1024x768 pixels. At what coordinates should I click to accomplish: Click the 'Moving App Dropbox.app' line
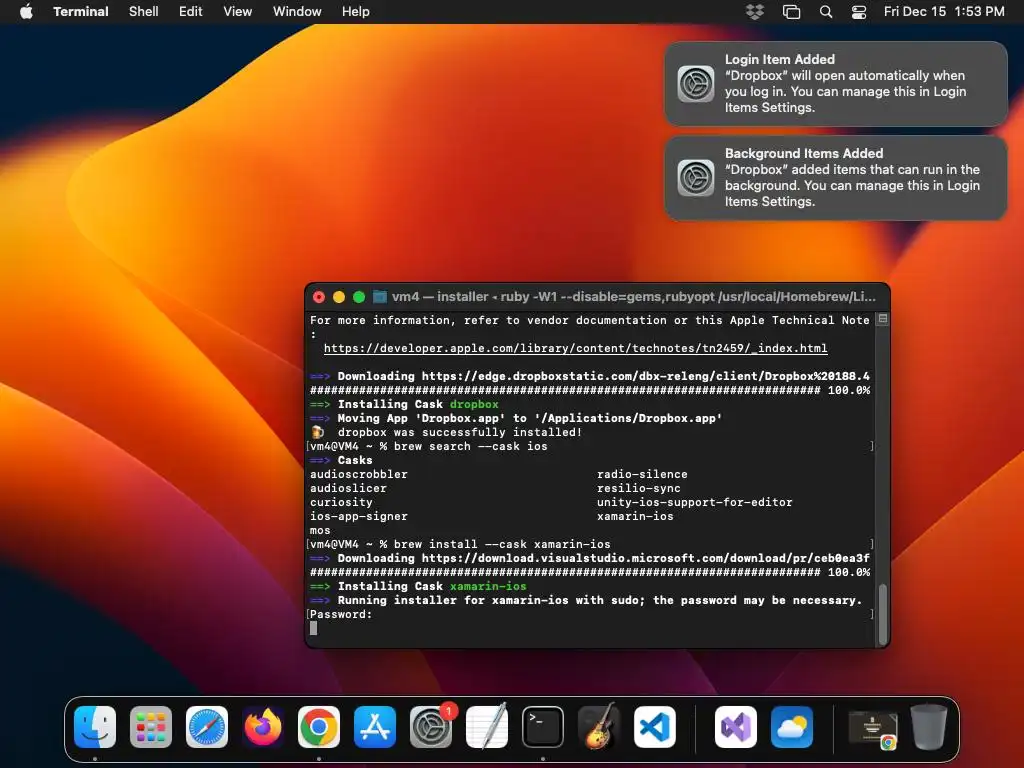516,418
